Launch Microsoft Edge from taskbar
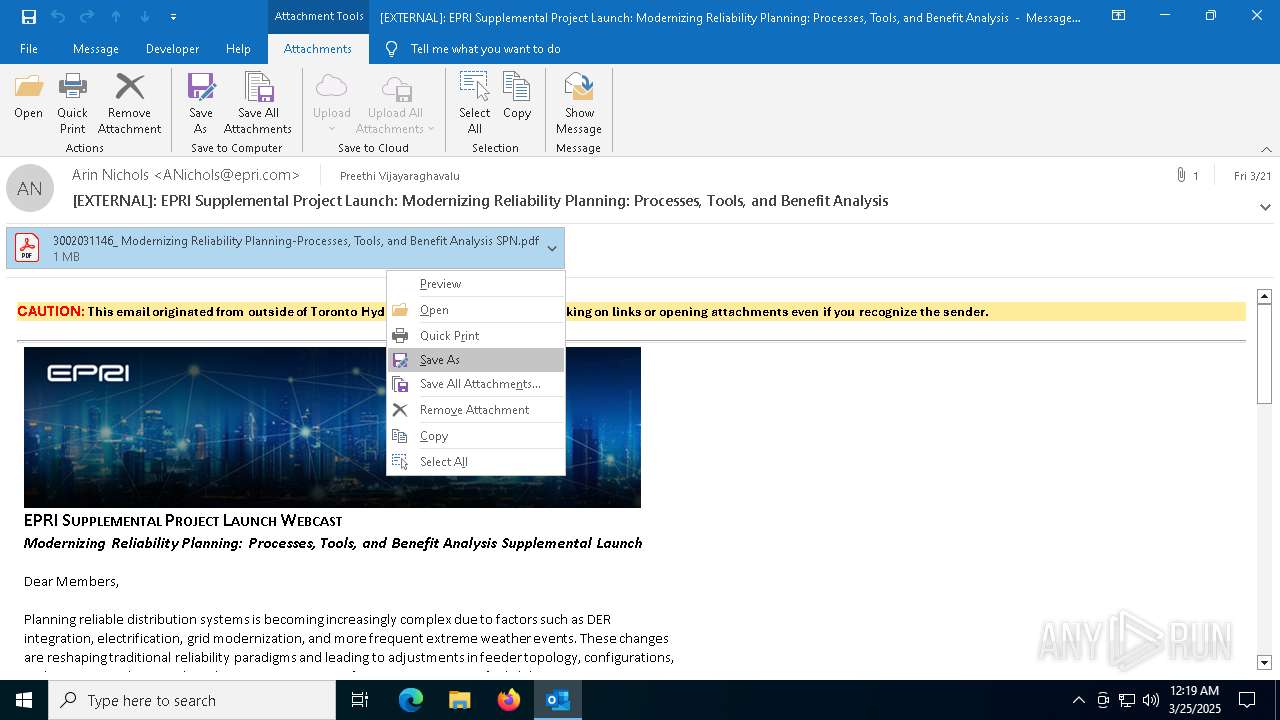 (411, 700)
